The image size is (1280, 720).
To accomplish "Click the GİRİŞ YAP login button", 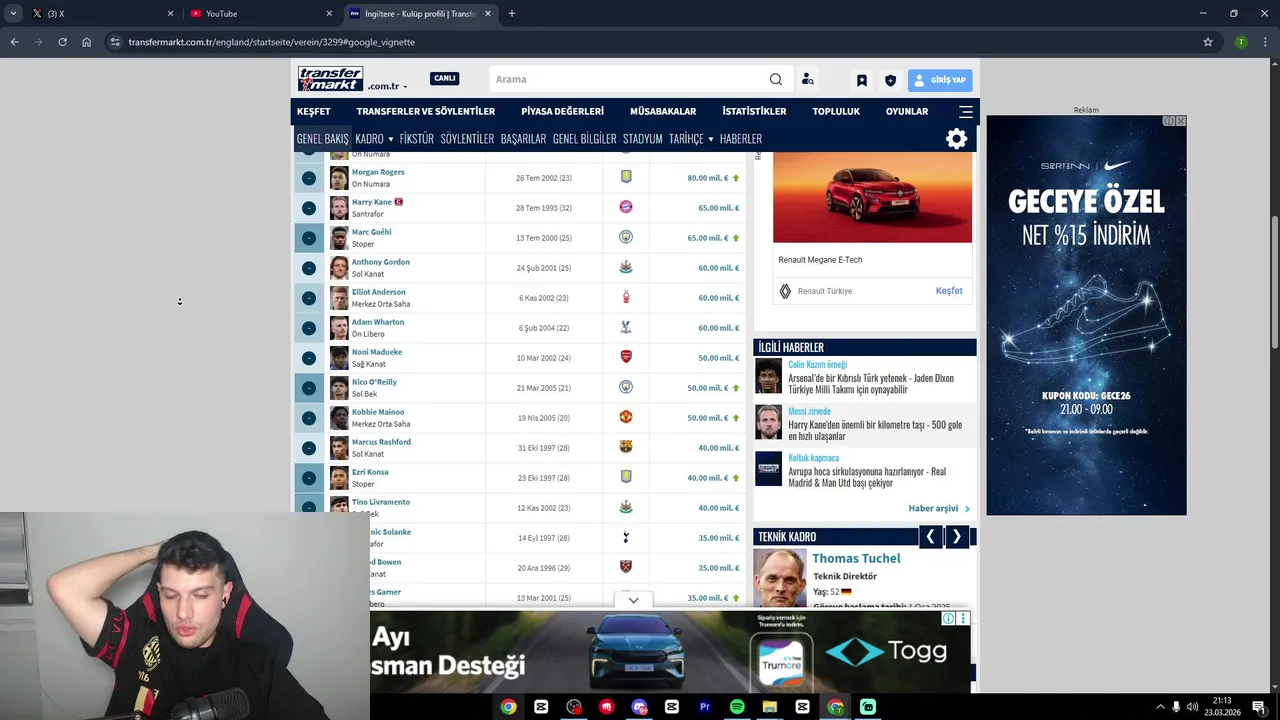I will (x=940, y=80).
